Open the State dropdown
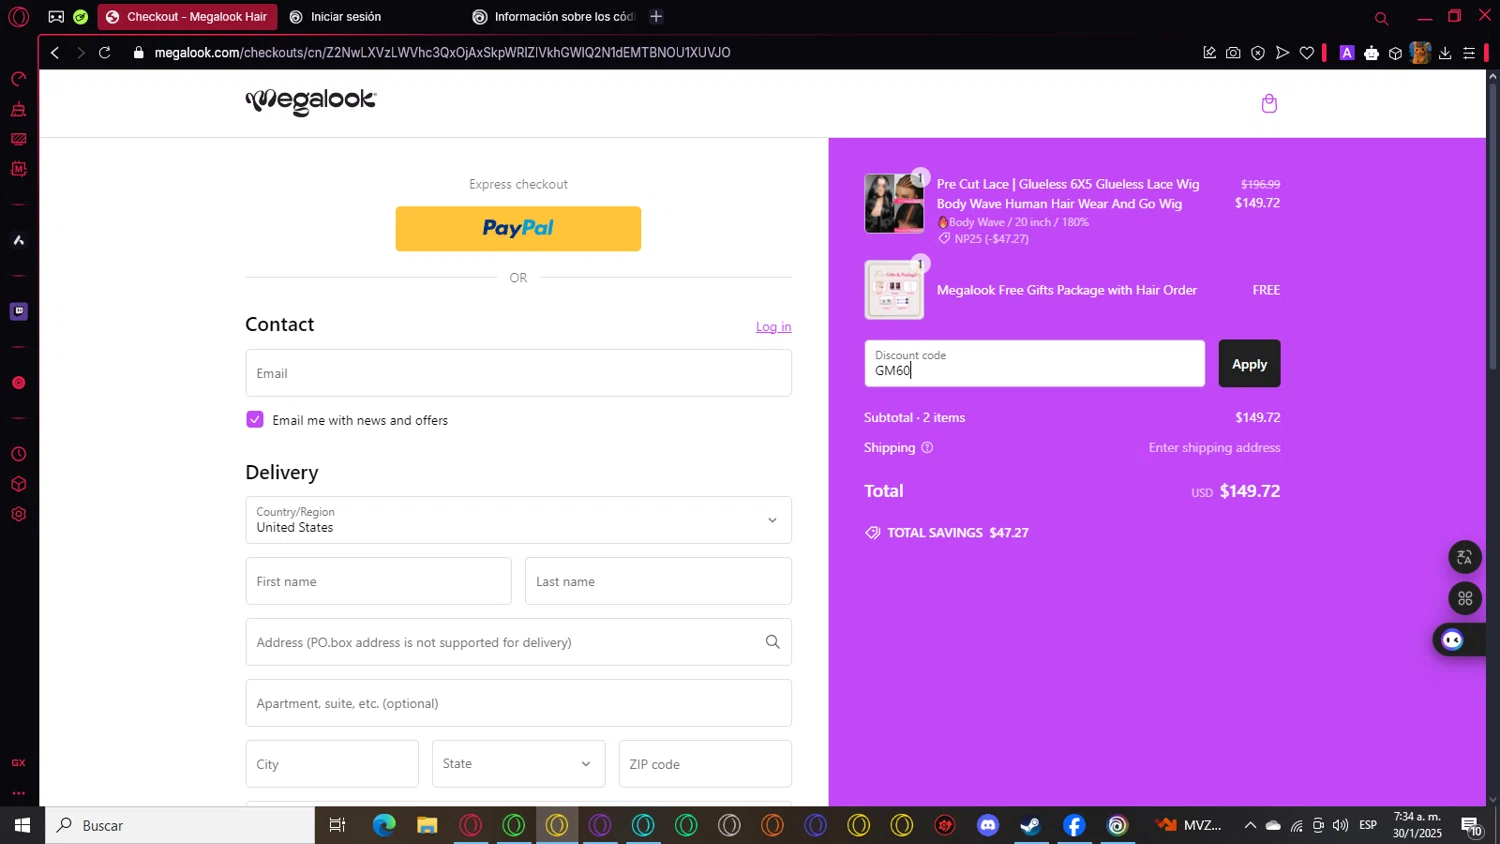This screenshot has width=1500, height=844. (518, 764)
